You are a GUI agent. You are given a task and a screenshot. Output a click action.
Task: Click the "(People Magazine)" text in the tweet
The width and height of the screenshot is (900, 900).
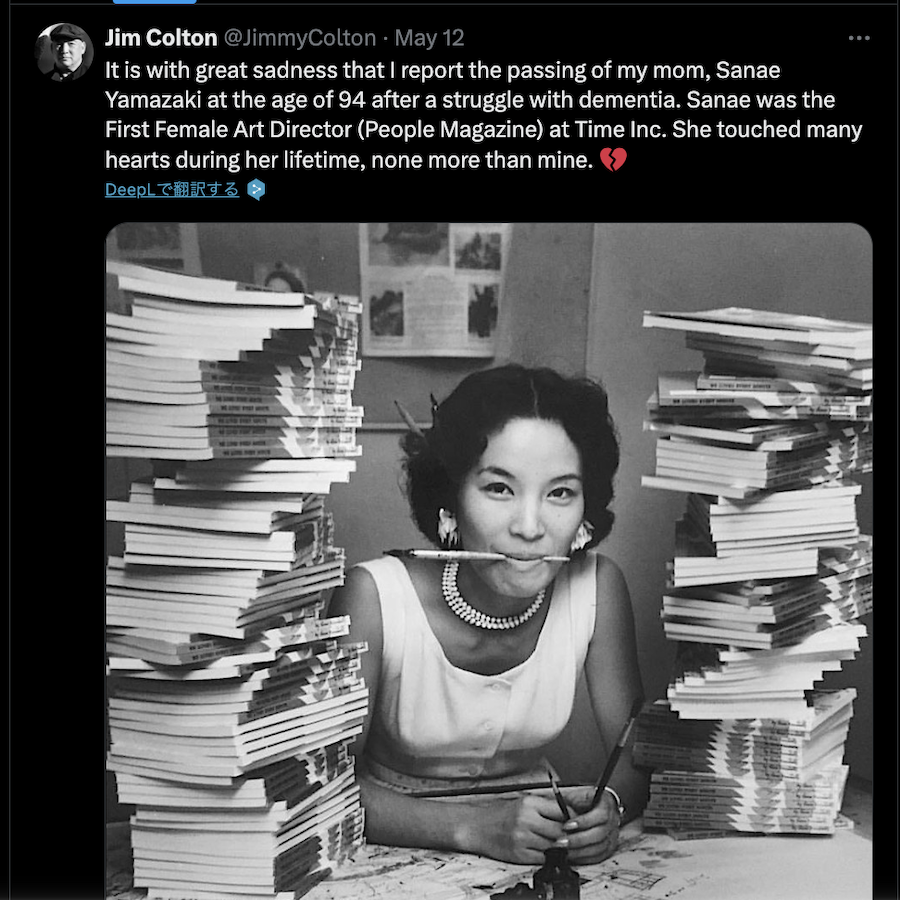451,130
